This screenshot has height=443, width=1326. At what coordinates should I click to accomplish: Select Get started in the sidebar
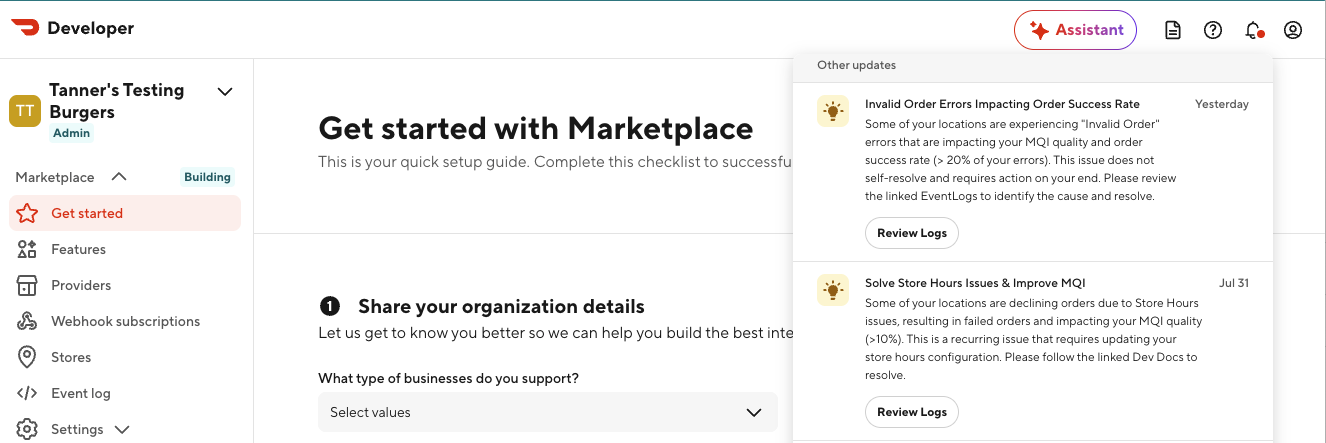pyautogui.click(x=125, y=213)
